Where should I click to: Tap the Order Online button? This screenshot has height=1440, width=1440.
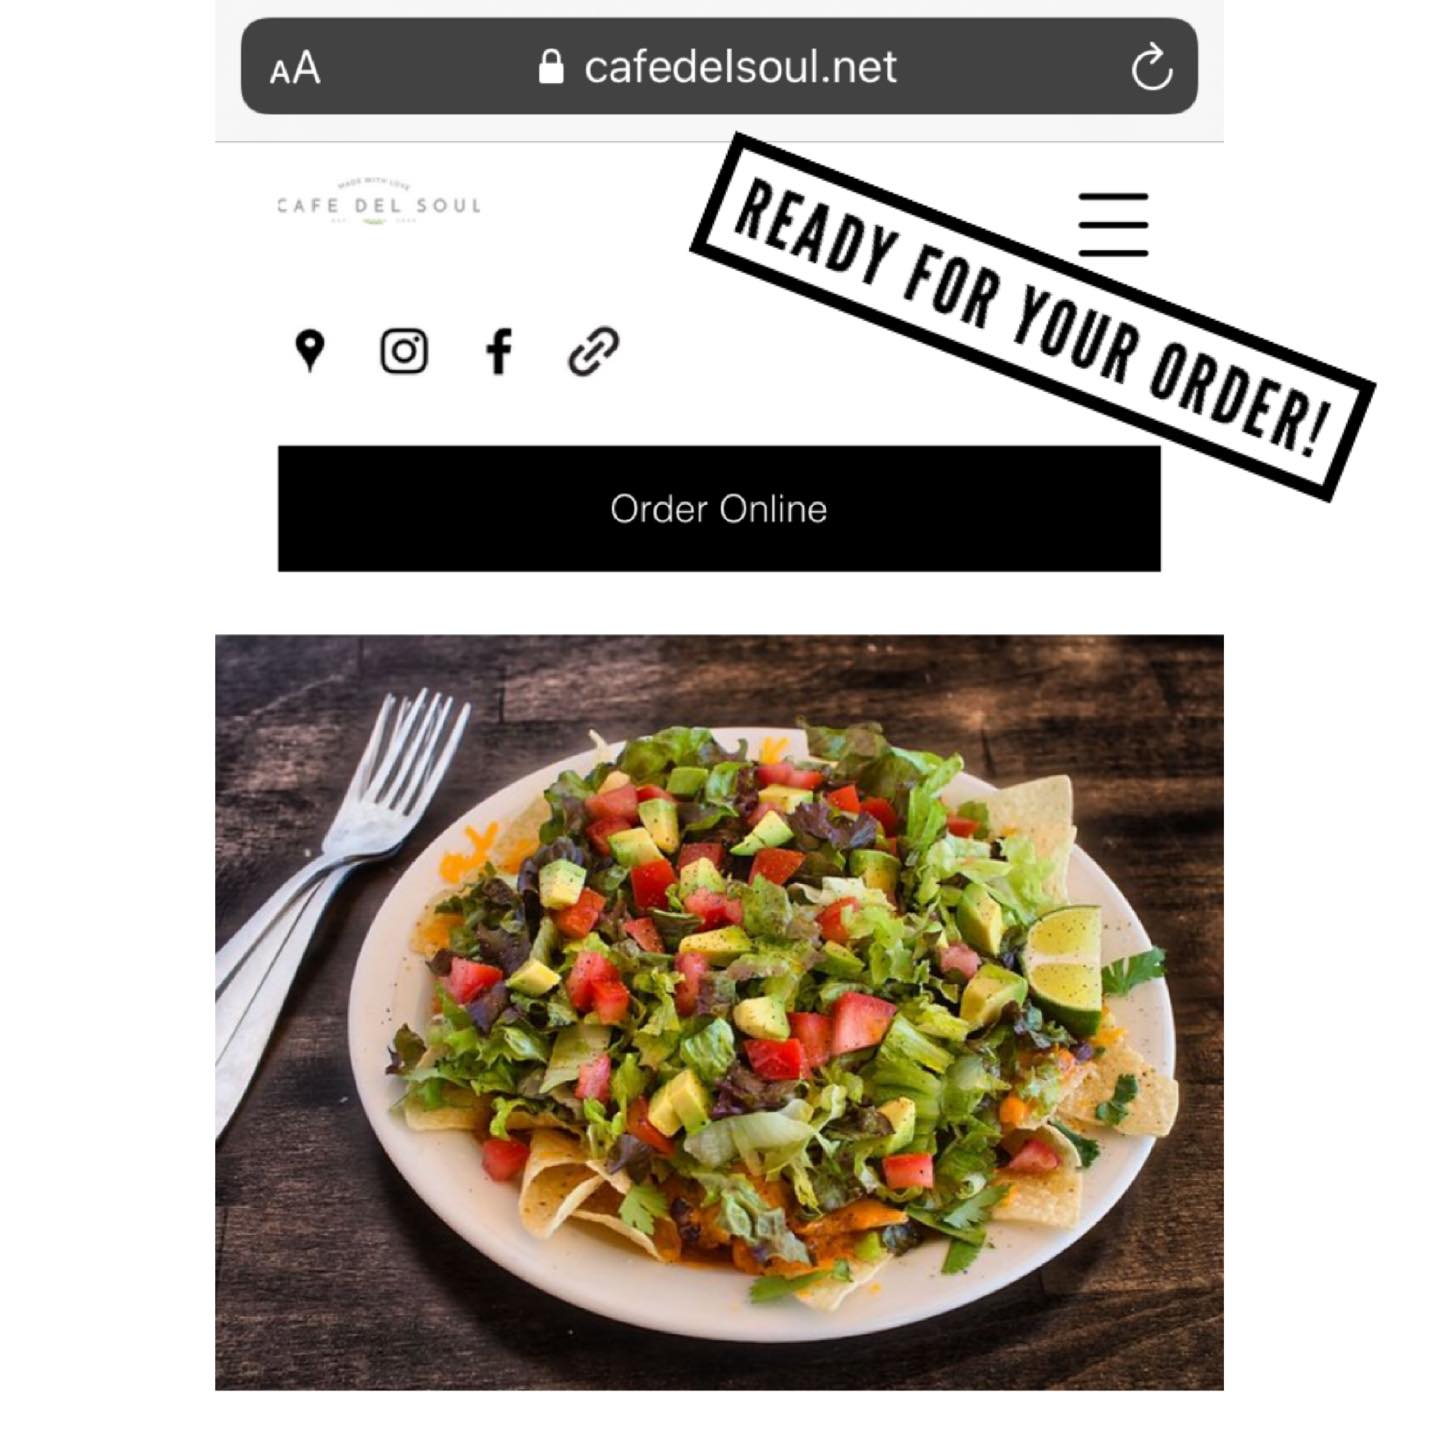click(x=719, y=508)
